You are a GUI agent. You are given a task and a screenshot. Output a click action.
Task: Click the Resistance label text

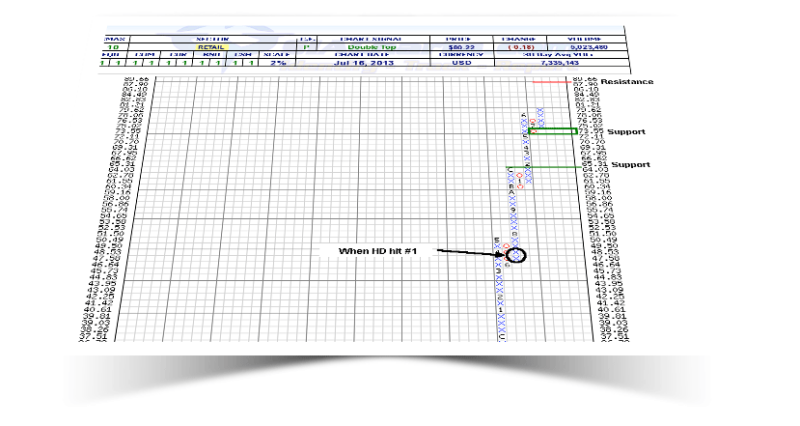point(626,82)
